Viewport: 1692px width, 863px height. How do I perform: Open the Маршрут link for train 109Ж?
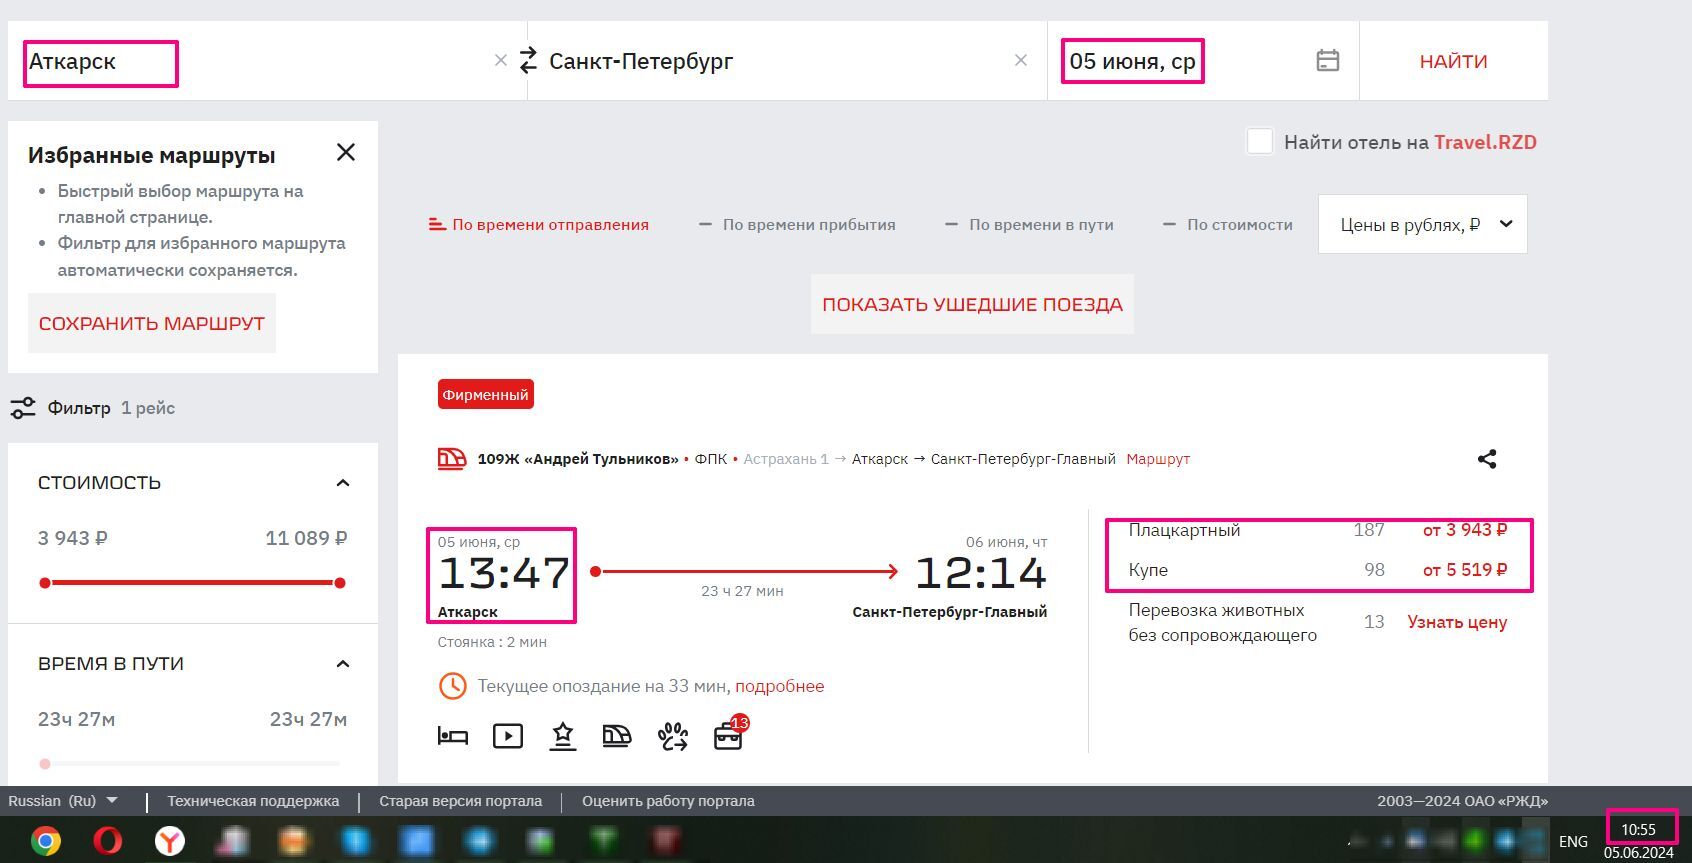[1158, 459]
